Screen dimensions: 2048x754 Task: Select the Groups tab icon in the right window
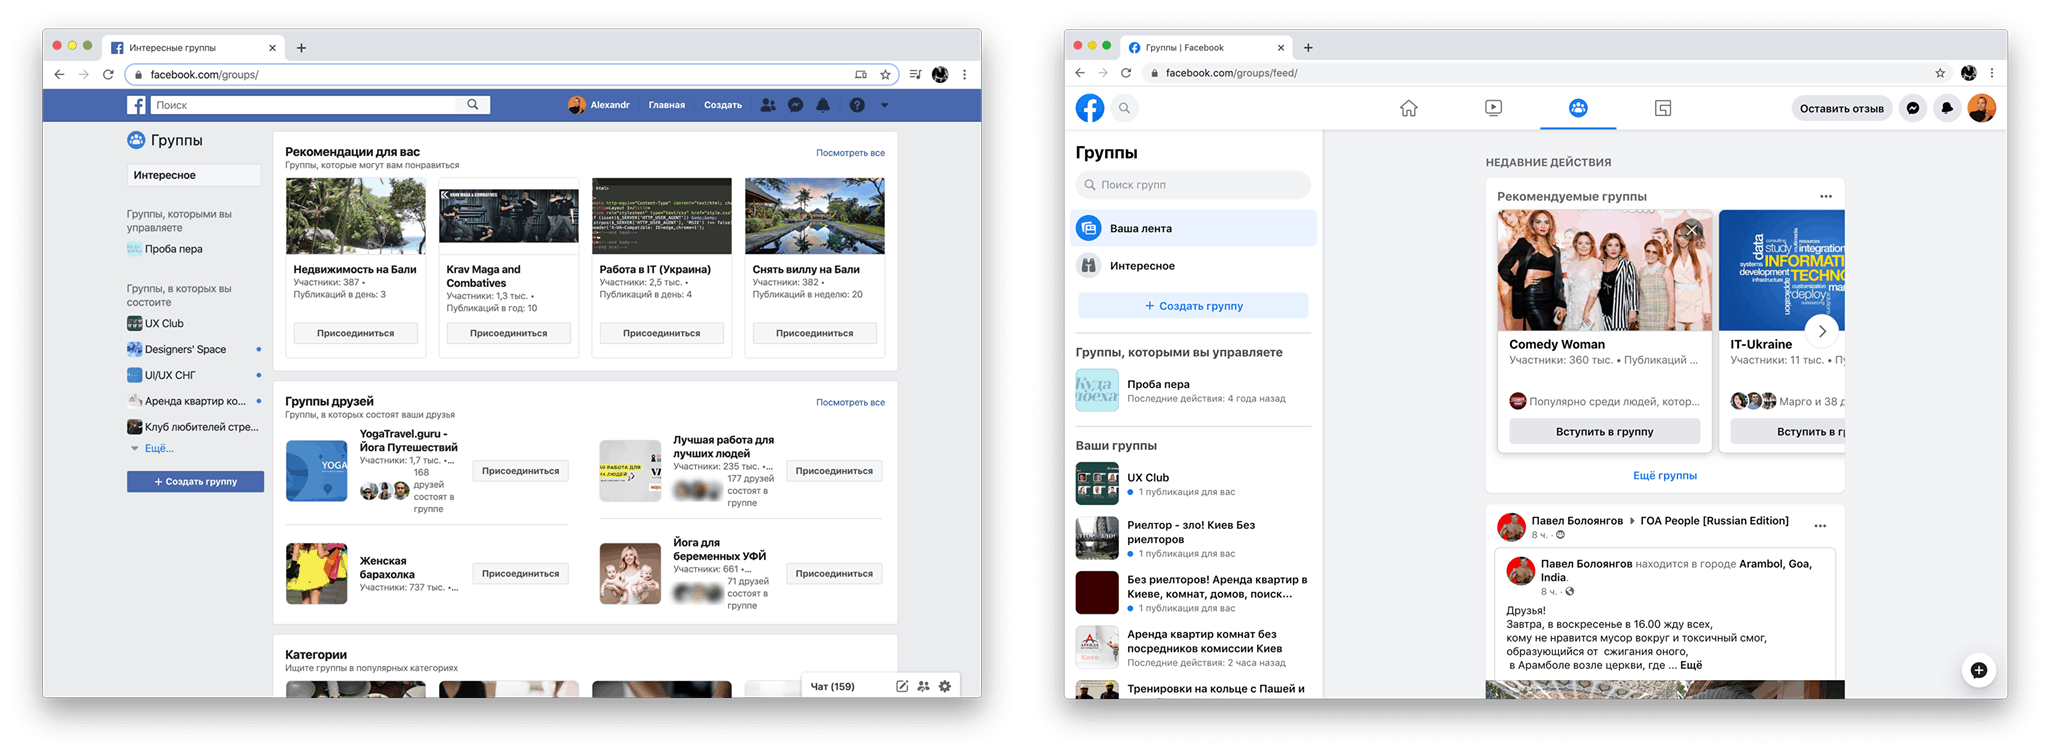point(1578,108)
